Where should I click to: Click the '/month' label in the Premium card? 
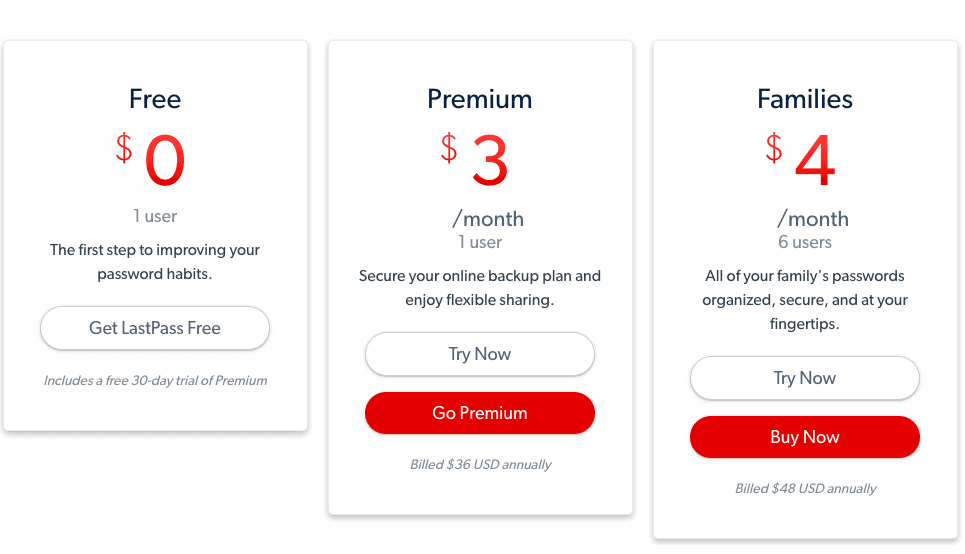click(x=488, y=219)
